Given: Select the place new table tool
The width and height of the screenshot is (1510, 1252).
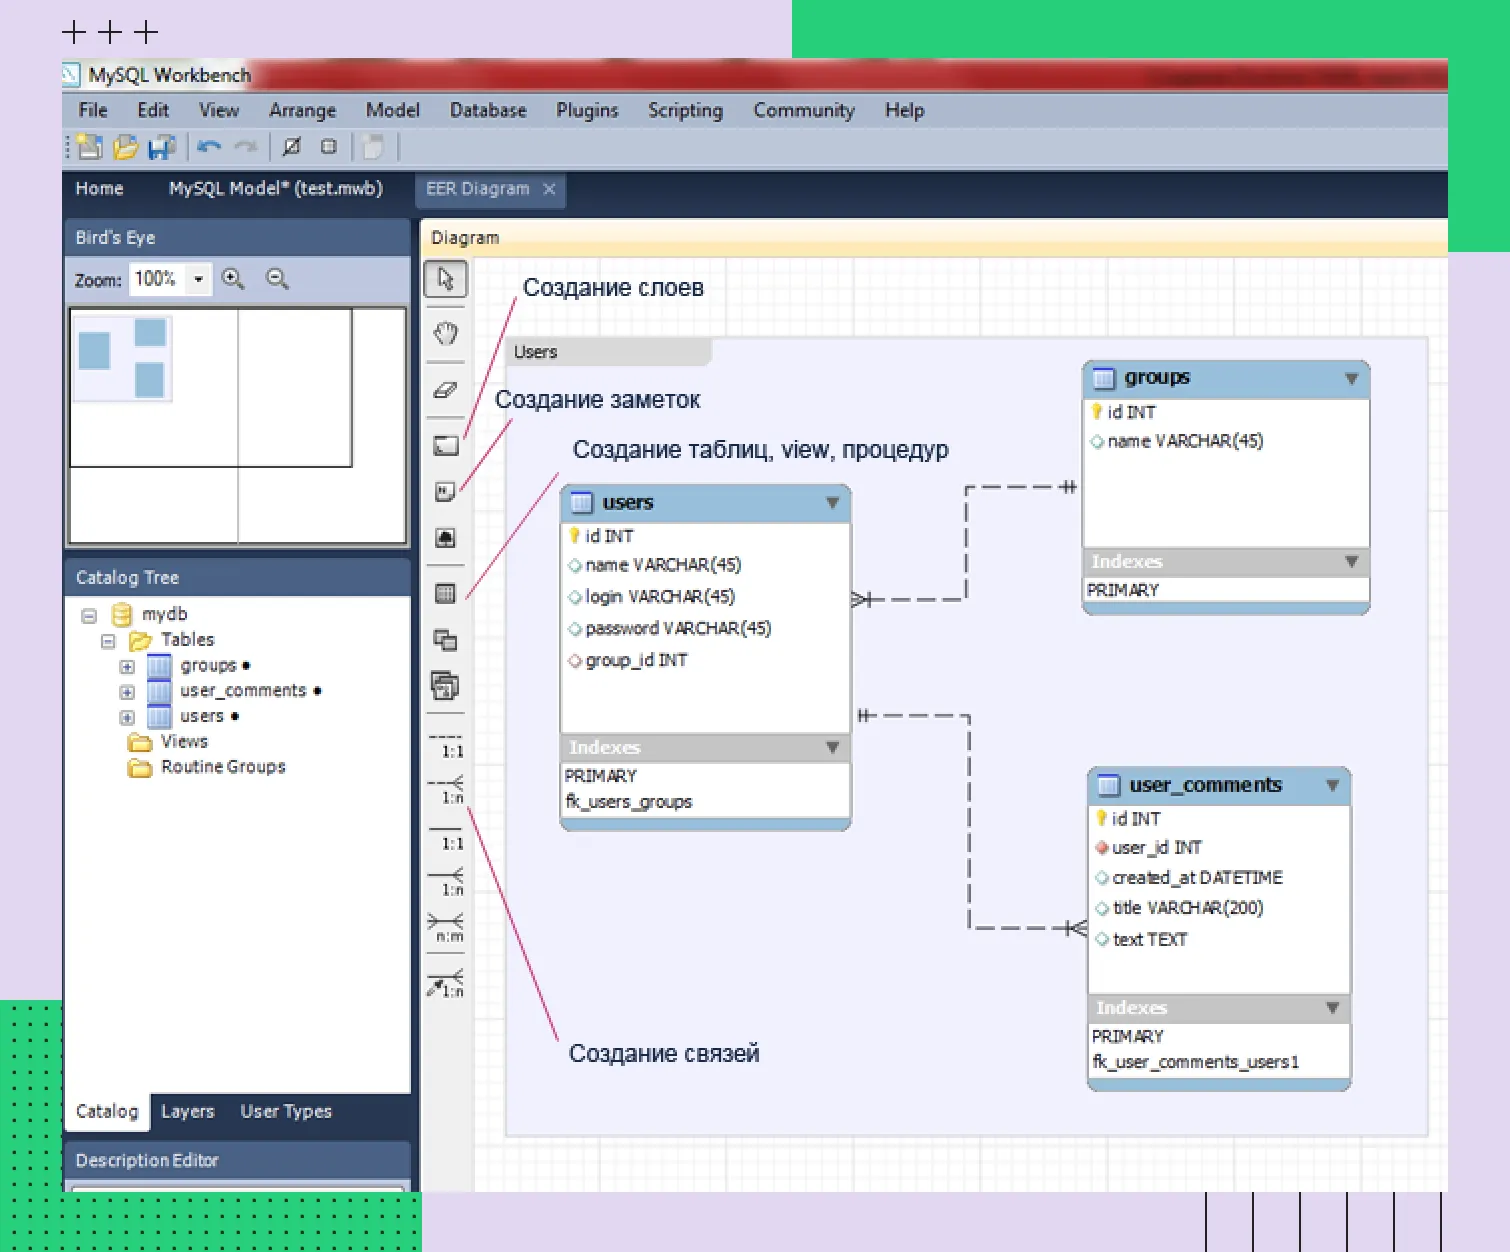Looking at the screenshot, I should [x=446, y=594].
